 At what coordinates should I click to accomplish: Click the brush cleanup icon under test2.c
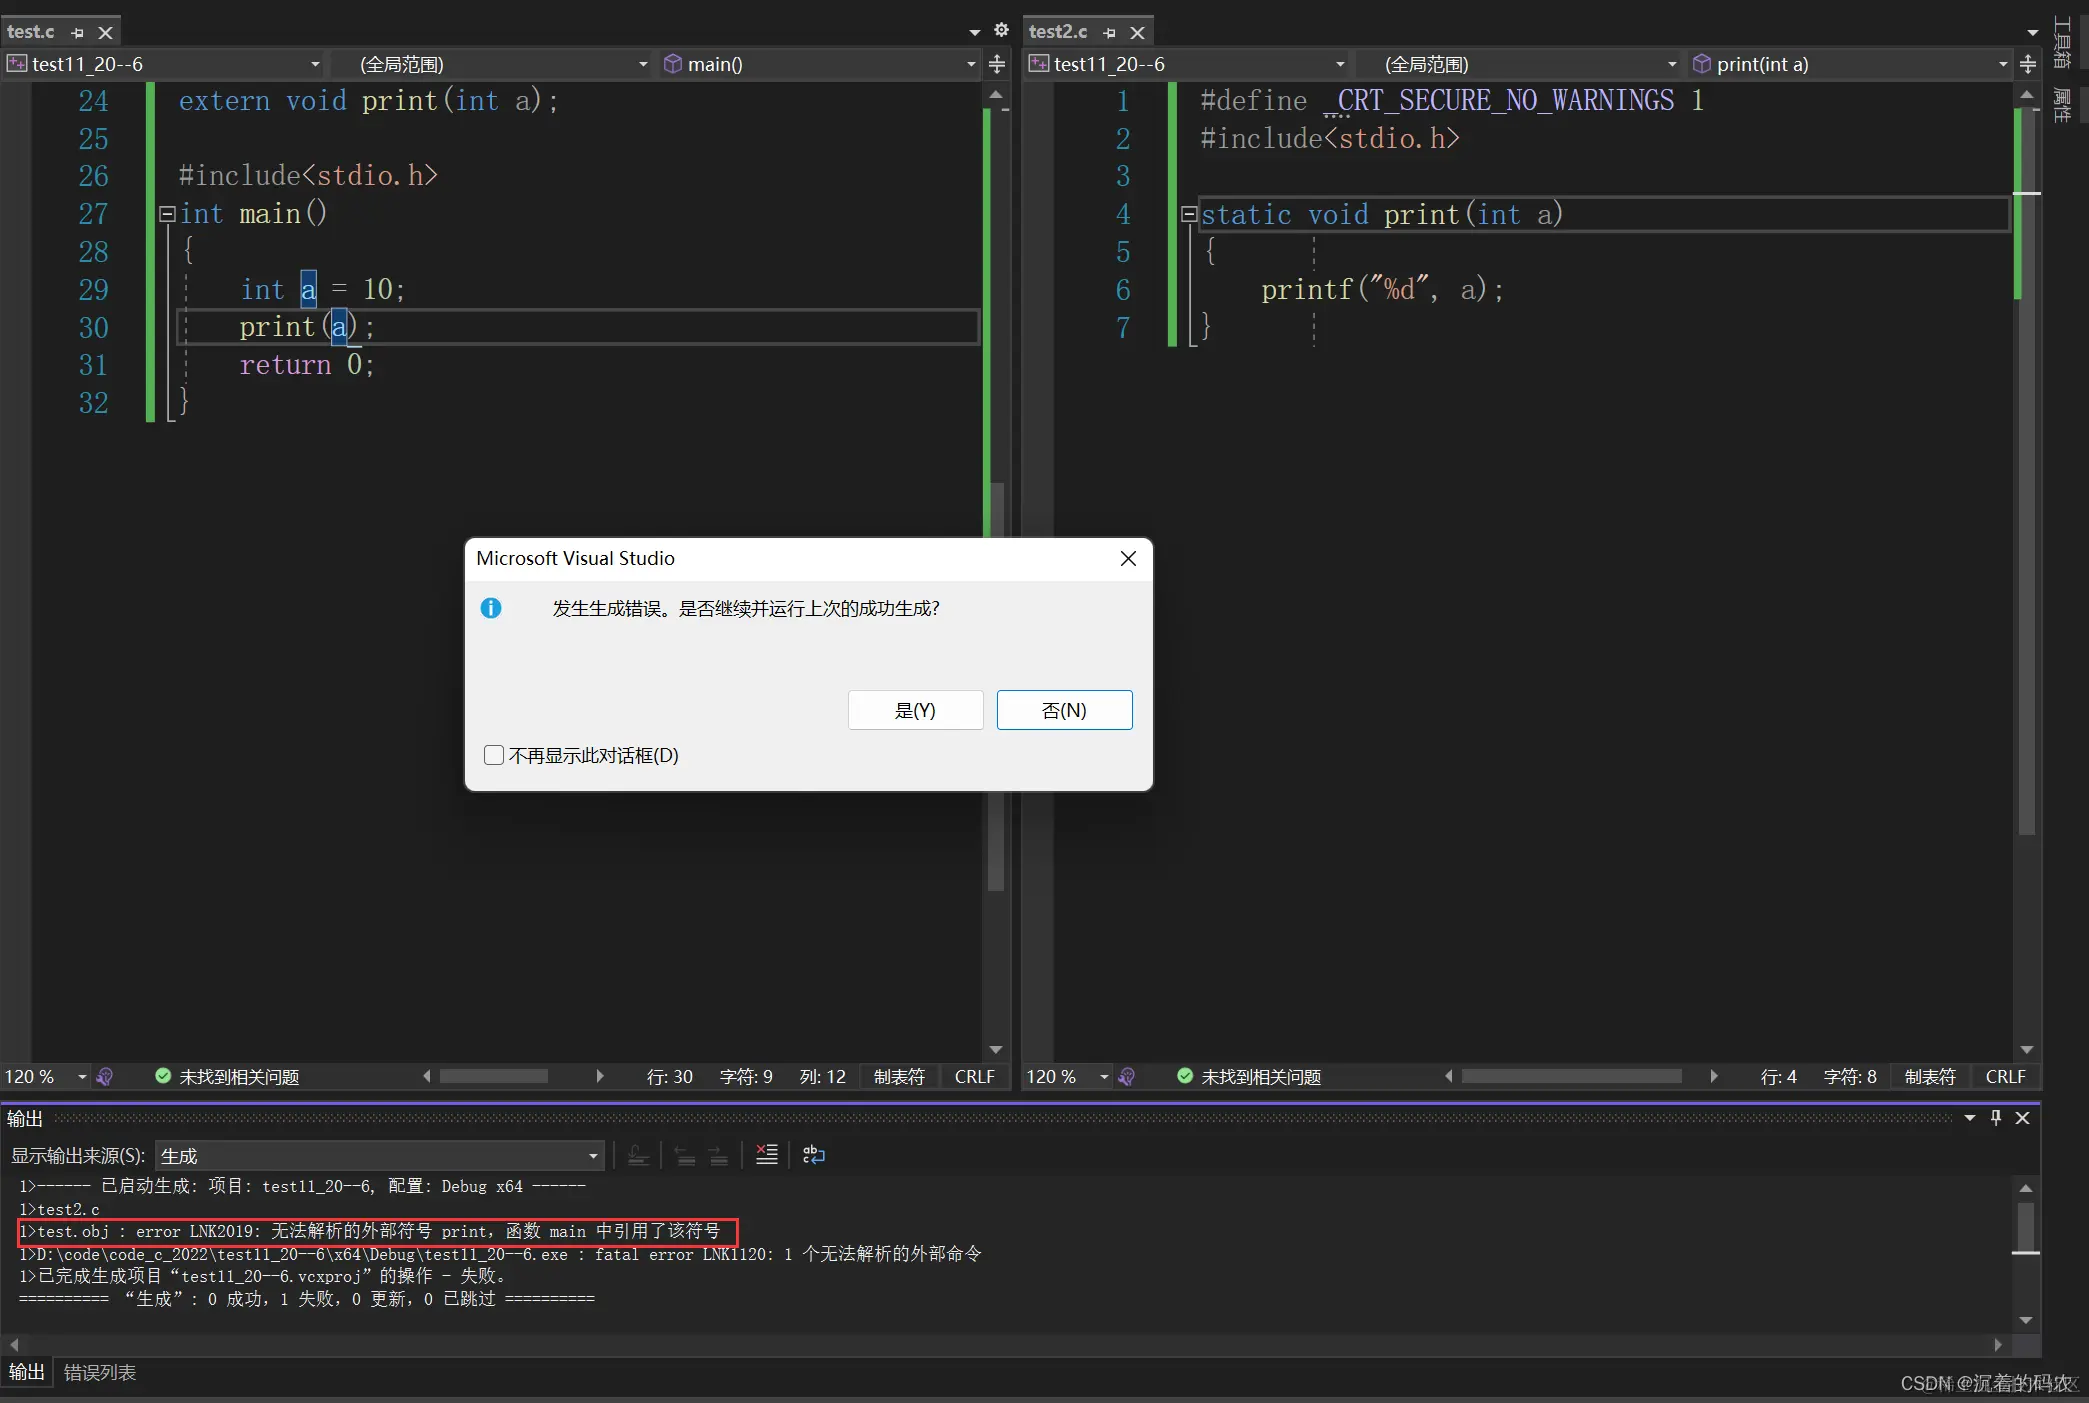(x=1126, y=1076)
